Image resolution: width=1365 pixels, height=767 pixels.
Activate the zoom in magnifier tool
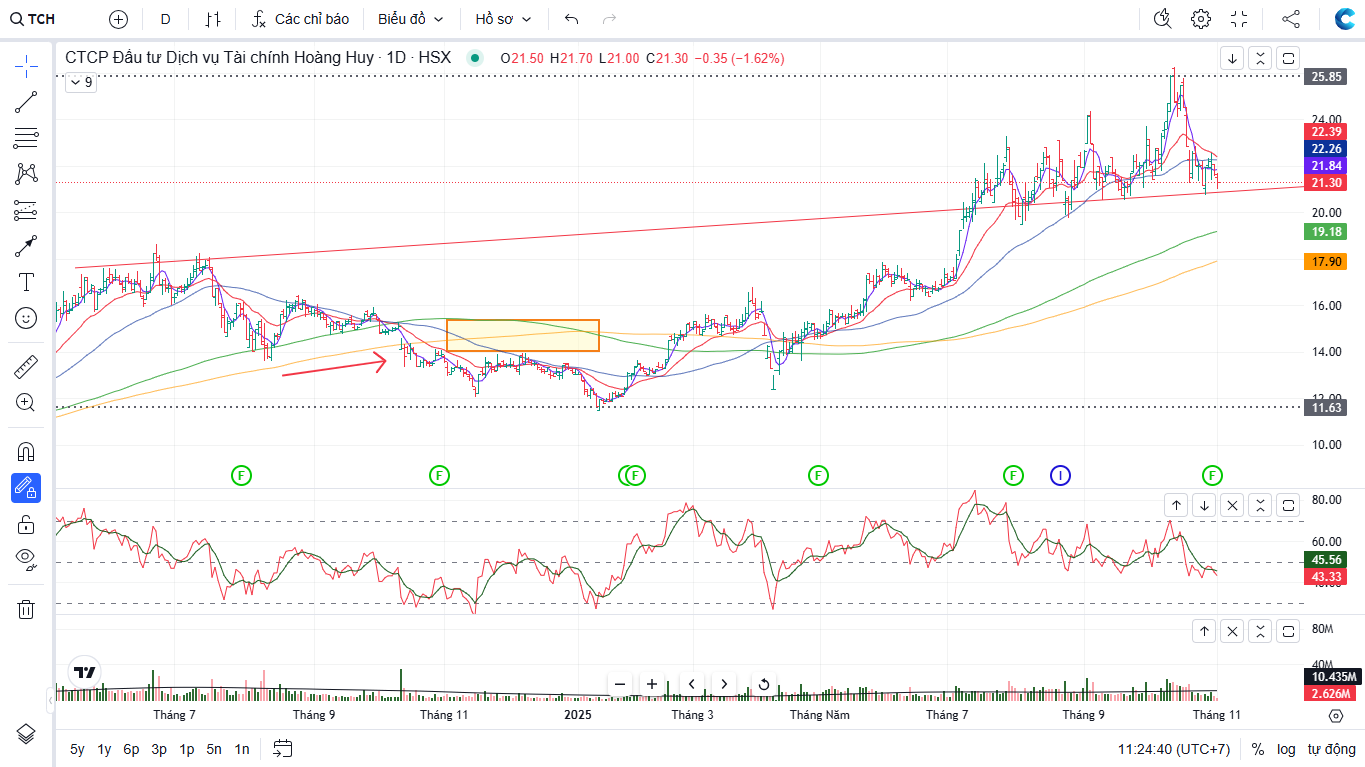pos(26,403)
